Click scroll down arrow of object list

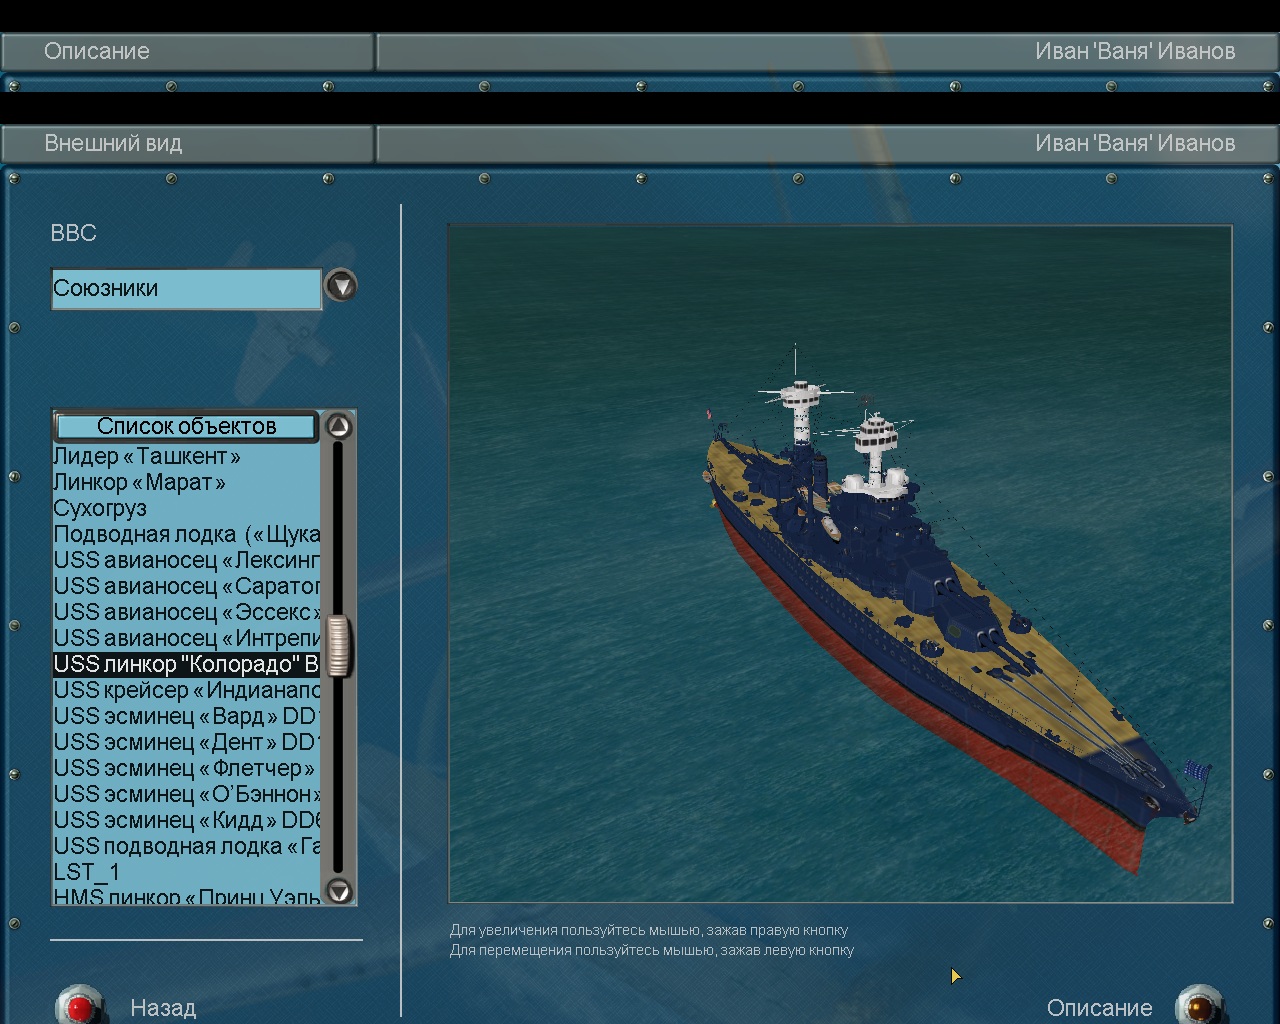(339, 890)
